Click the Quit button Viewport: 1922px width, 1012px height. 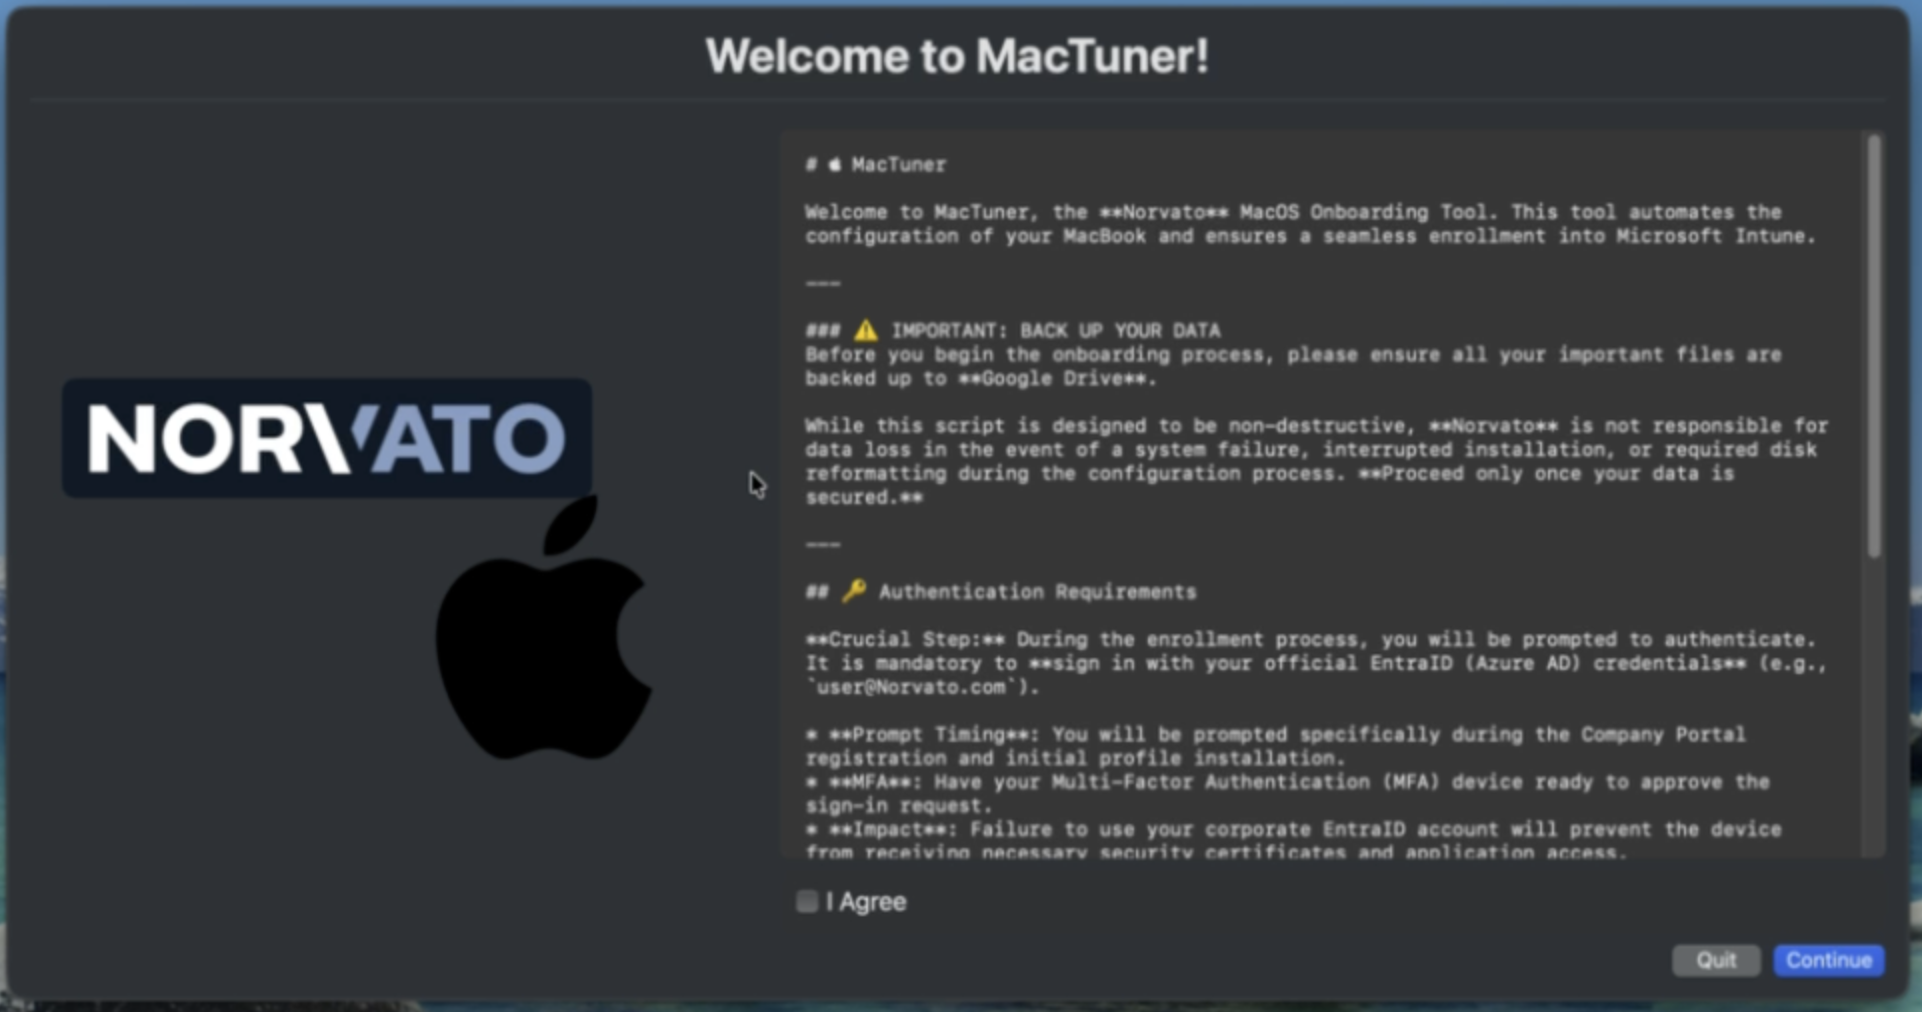click(1716, 960)
